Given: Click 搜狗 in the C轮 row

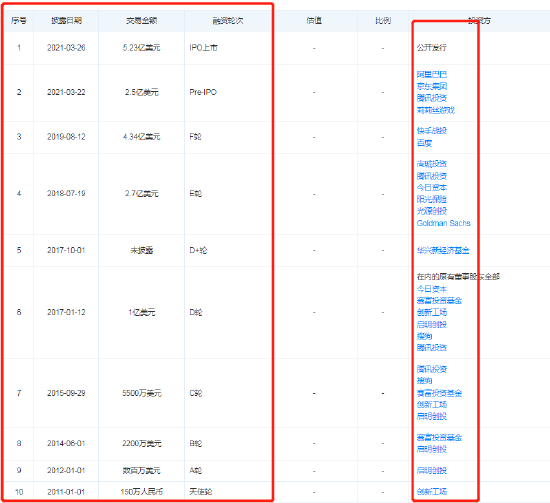Looking at the screenshot, I should click(424, 381).
